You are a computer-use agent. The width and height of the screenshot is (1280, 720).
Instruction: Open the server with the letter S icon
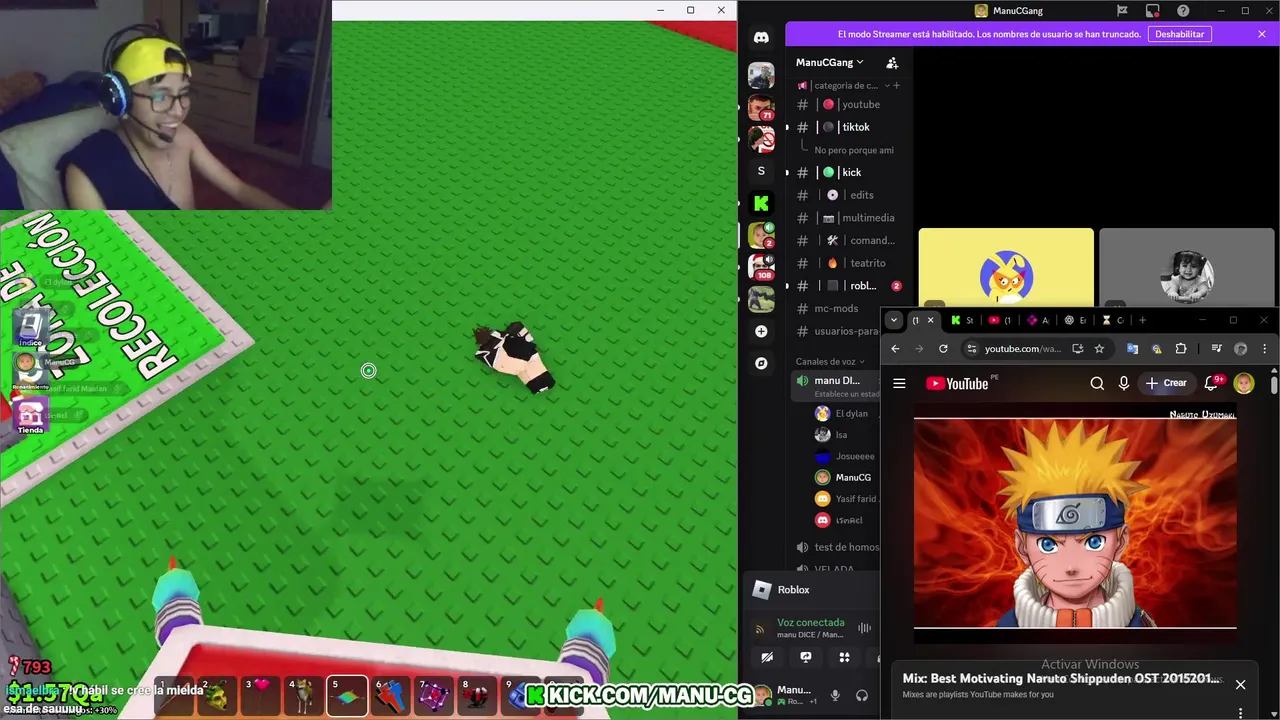(x=761, y=171)
